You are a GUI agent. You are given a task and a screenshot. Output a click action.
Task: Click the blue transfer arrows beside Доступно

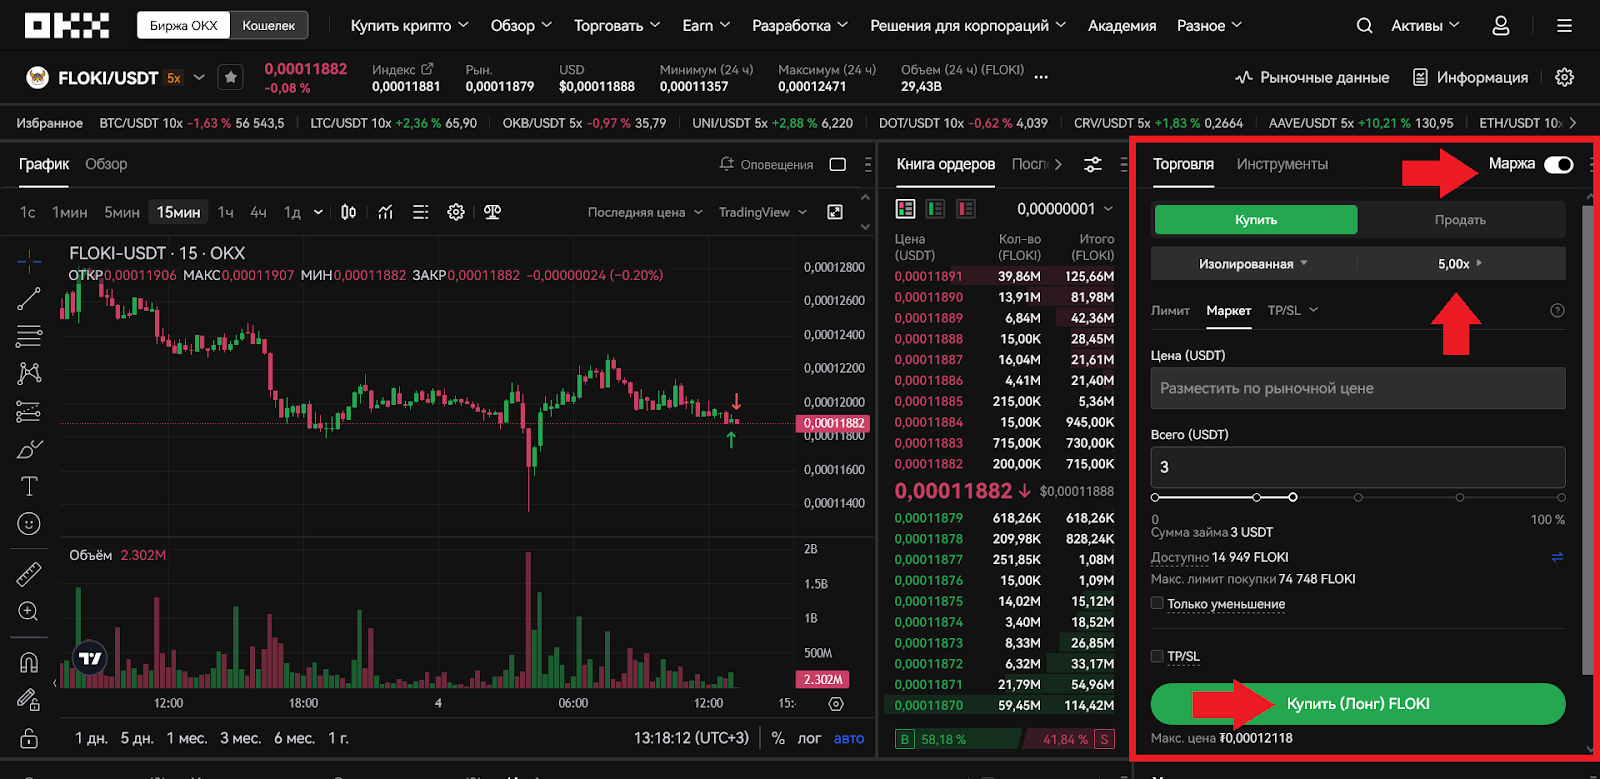tap(1557, 557)
